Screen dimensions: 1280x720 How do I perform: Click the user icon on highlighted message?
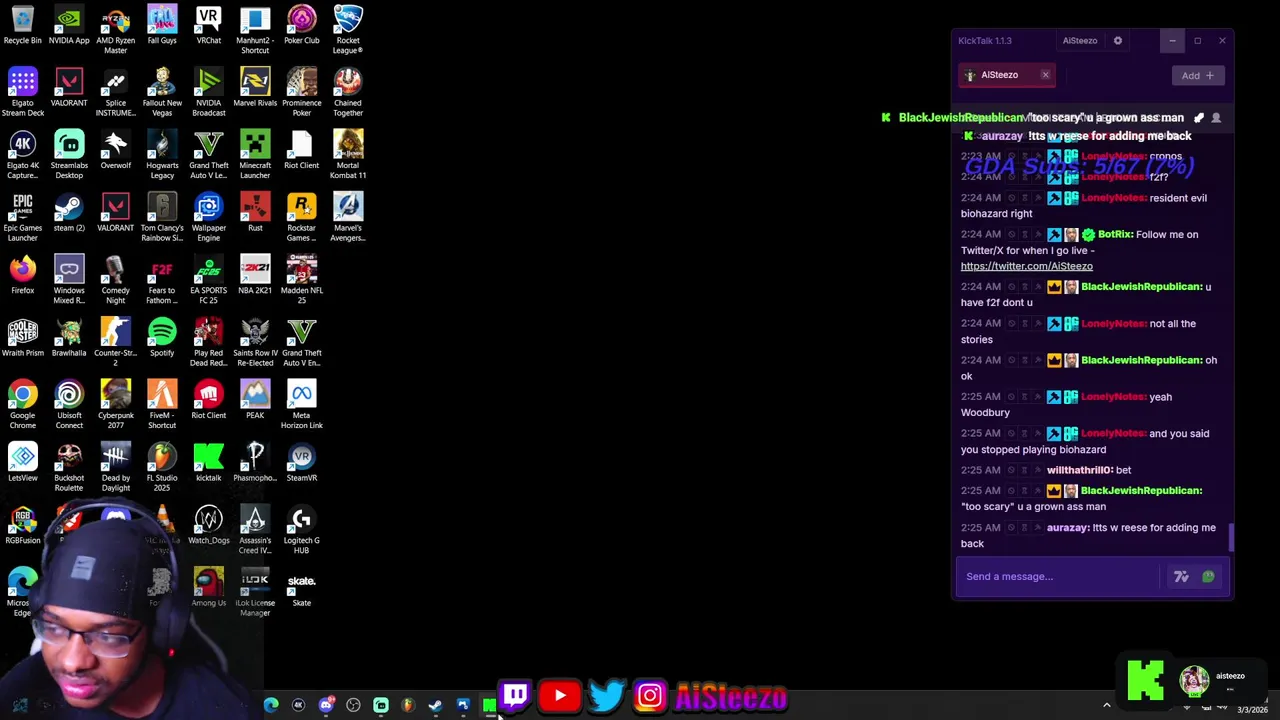click(x=1216, y=118)
